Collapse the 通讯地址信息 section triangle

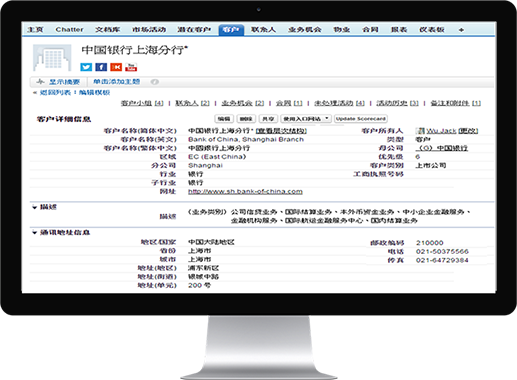click(34, 232)
